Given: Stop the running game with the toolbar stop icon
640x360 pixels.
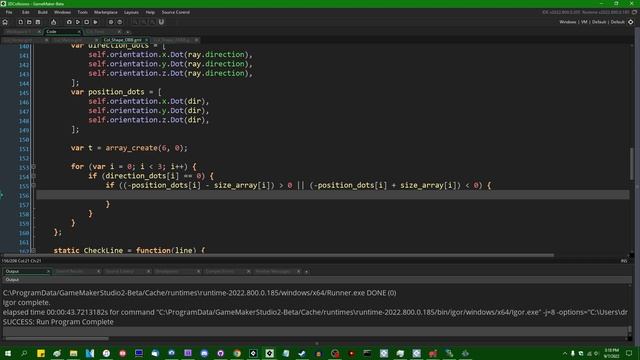Looking at the screenshot, I should tap(87, 22).
